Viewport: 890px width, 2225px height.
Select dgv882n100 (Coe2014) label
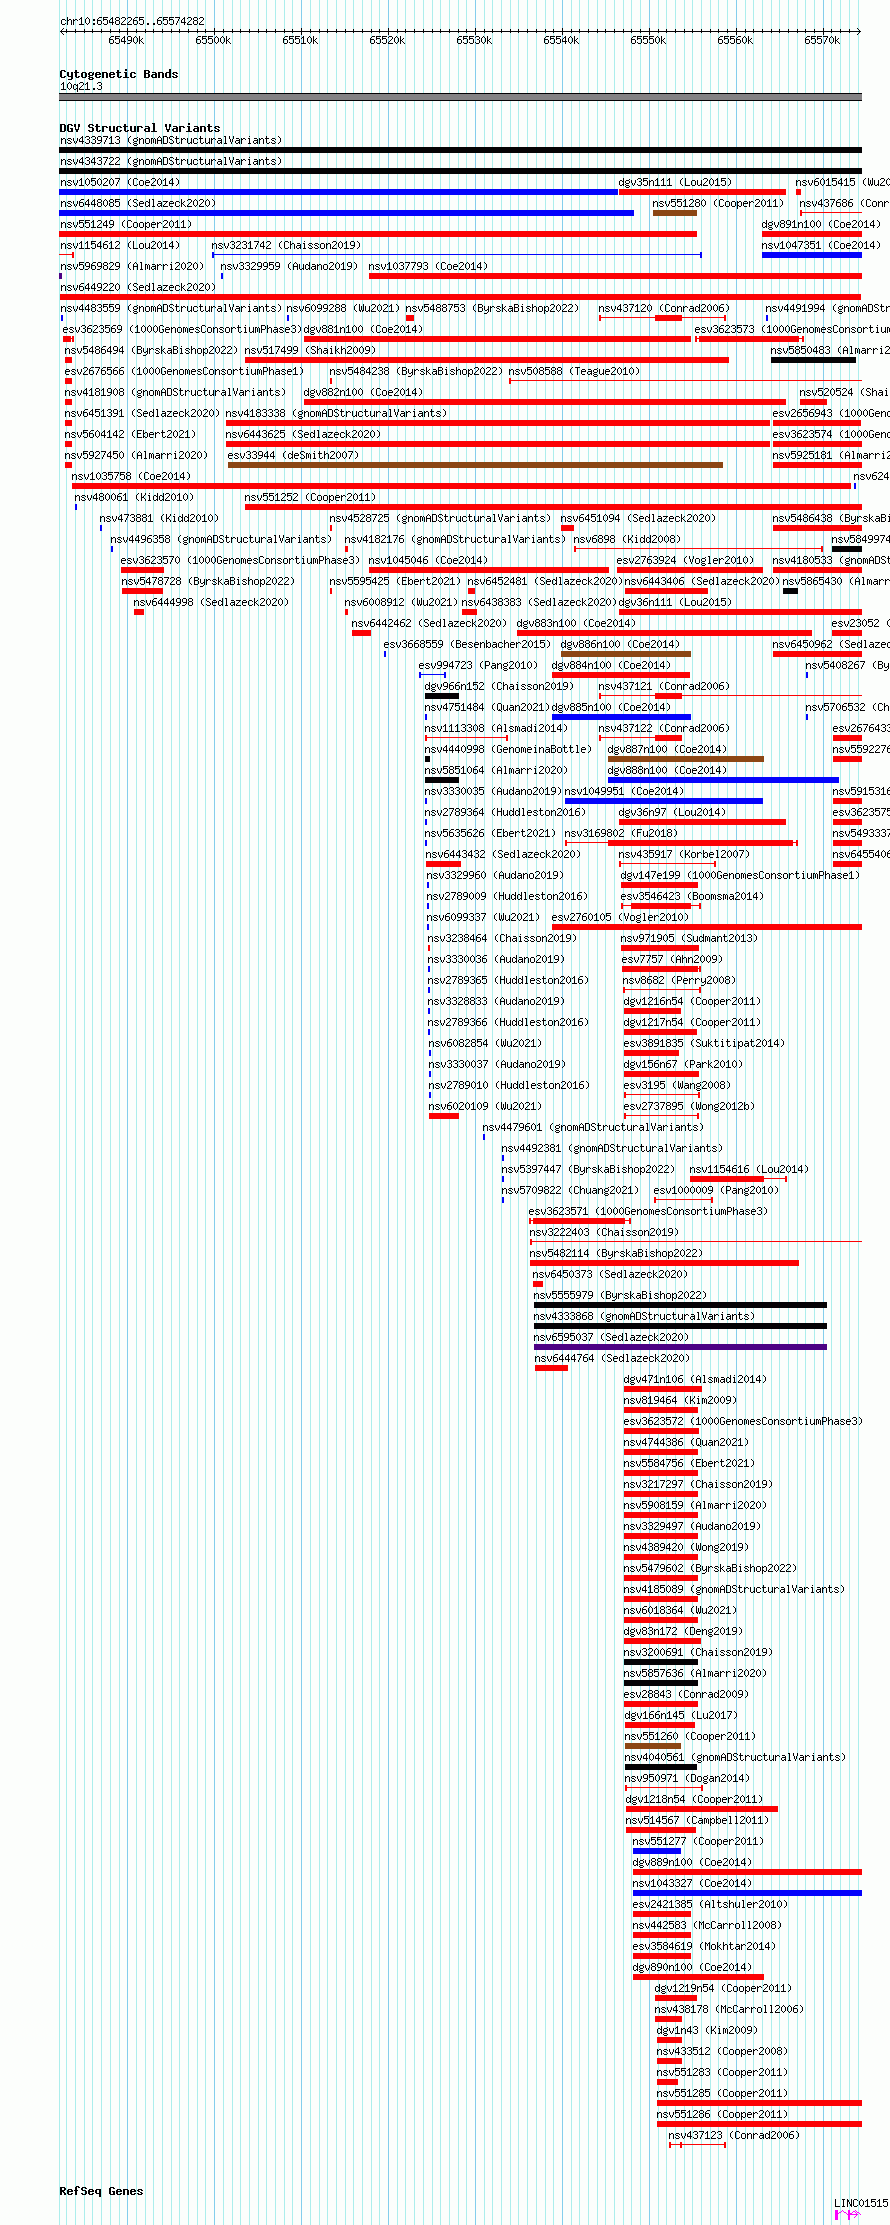click(x=363, y=392)
